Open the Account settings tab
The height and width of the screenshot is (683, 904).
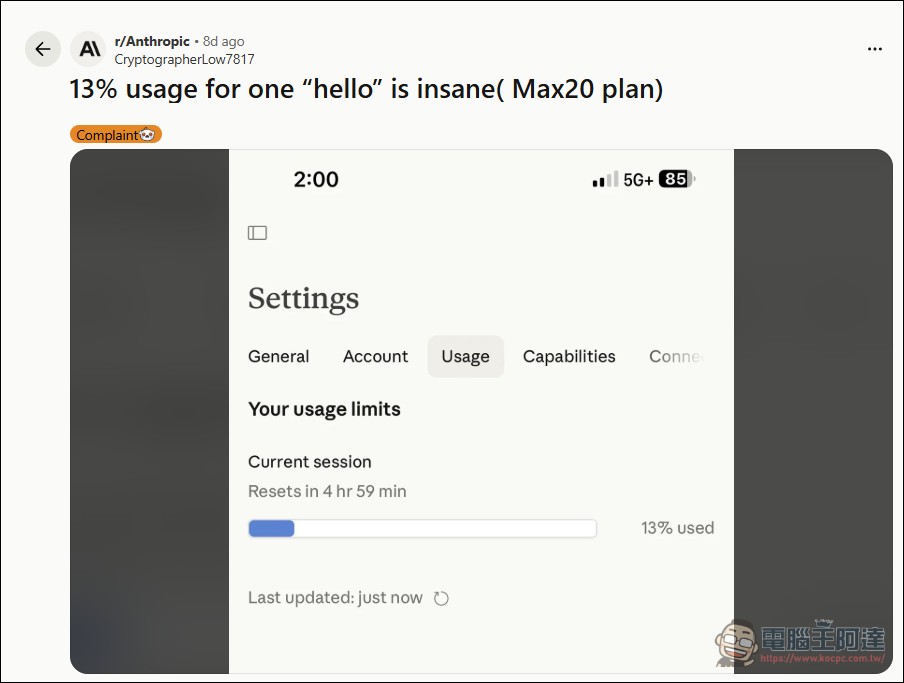tap(375, 356)
